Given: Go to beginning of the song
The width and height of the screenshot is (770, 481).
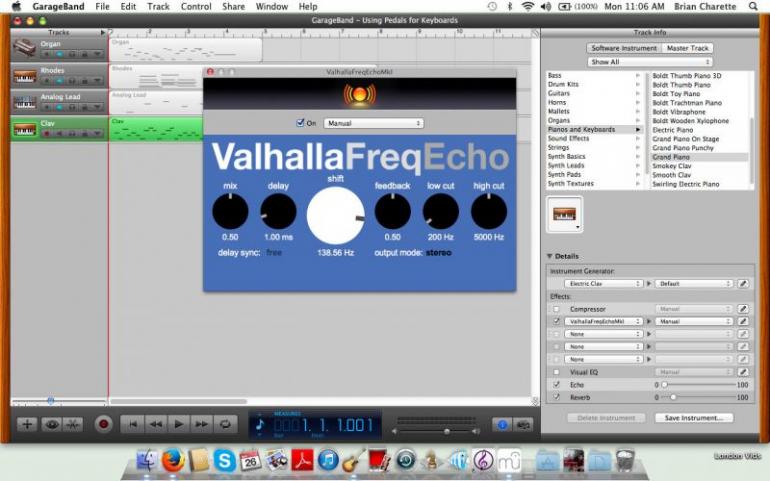Looking at the screenshot, I should click(133, 424).
